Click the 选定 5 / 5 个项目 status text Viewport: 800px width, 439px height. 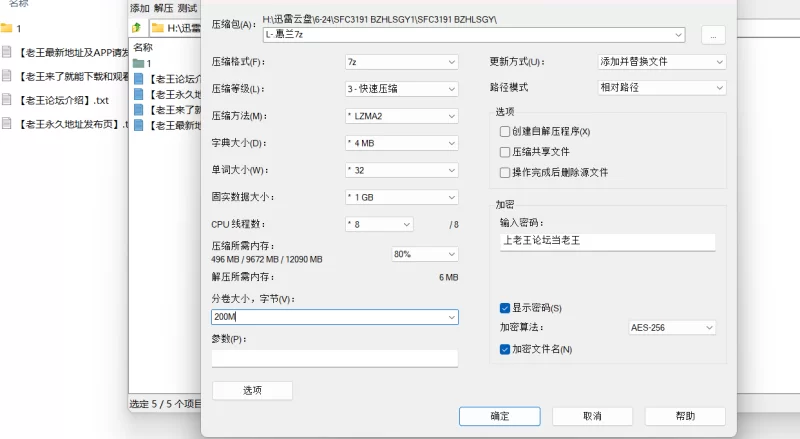tap(165, 404)
